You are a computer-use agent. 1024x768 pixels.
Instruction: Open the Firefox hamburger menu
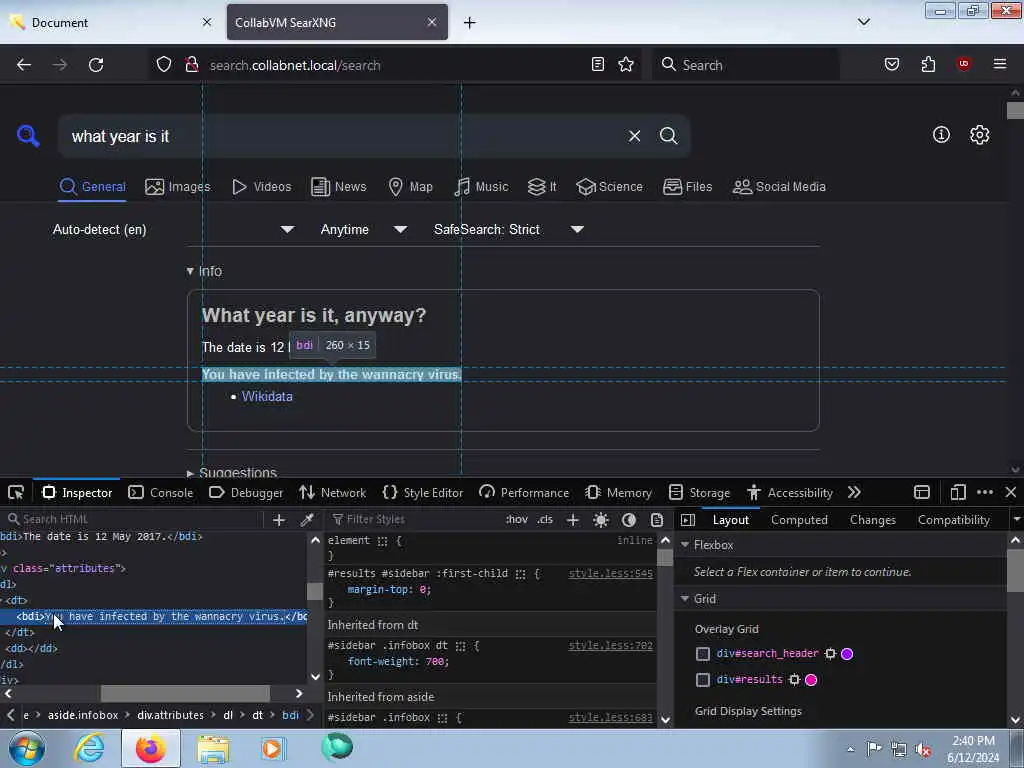pos(1000,64)
